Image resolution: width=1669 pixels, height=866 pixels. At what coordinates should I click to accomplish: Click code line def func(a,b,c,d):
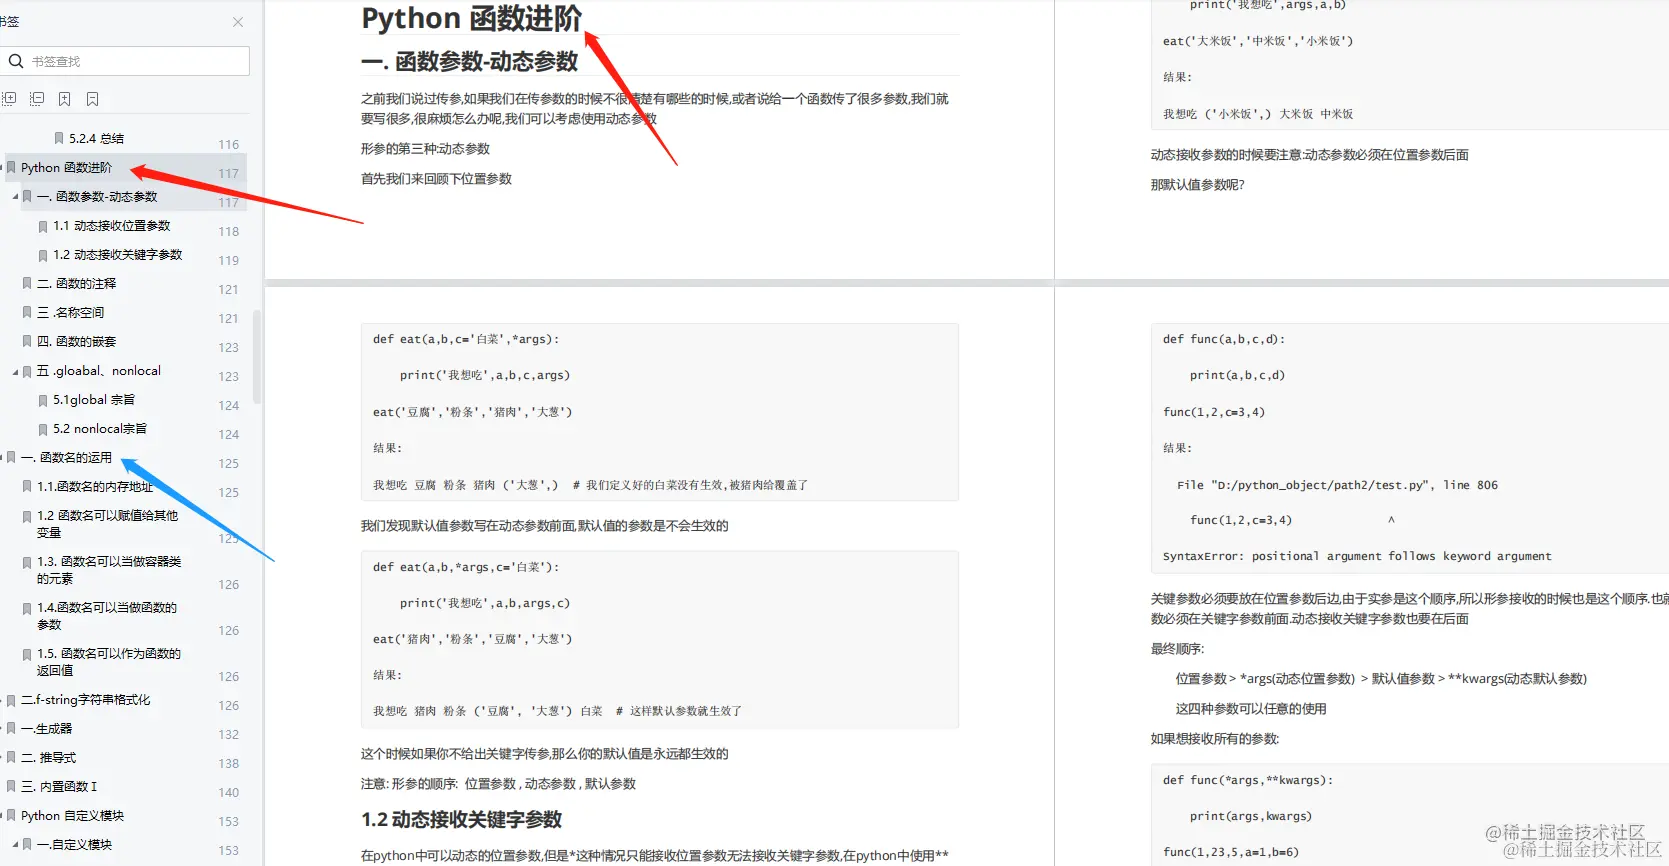click(1224, 339)
